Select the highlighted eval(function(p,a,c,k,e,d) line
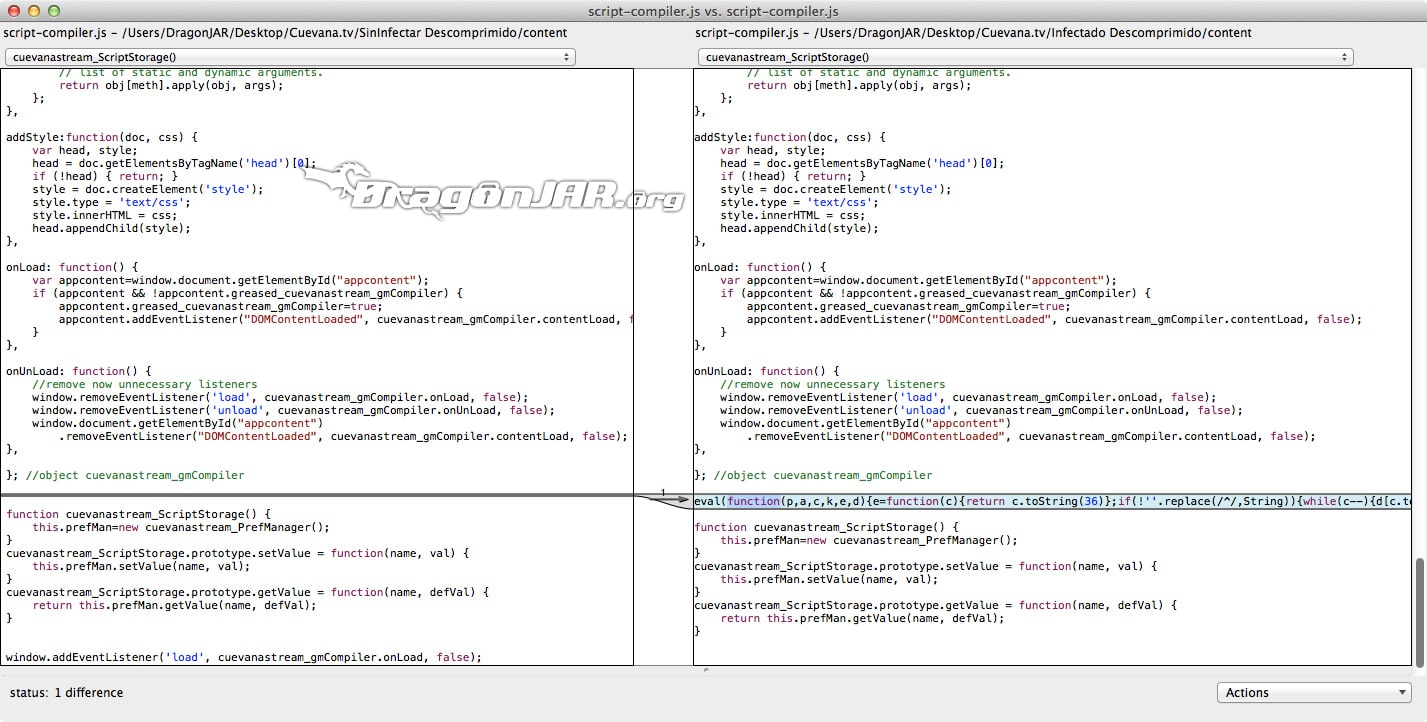 pos(1050,501)
